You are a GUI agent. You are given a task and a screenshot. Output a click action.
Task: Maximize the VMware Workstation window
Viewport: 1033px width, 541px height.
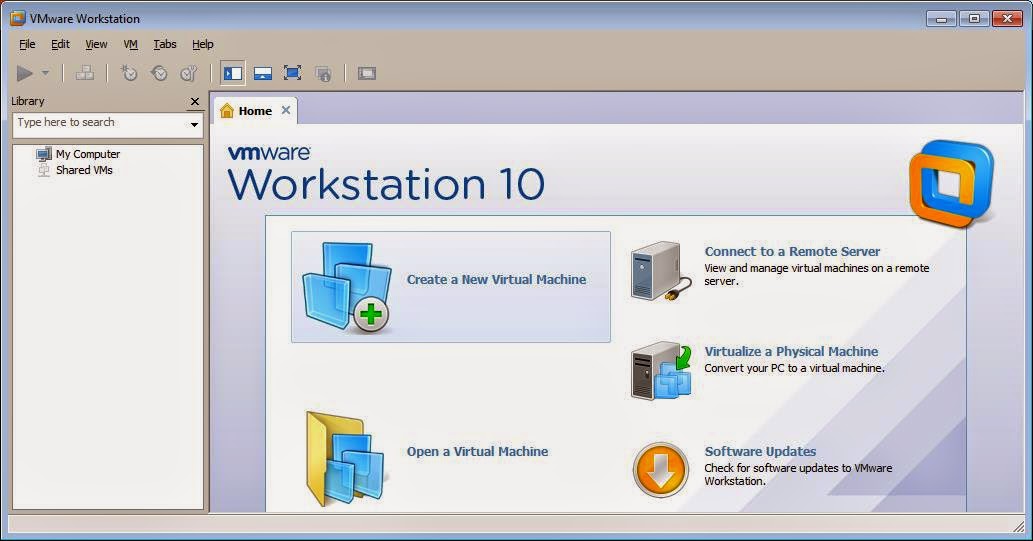click(x=974, y=18)
